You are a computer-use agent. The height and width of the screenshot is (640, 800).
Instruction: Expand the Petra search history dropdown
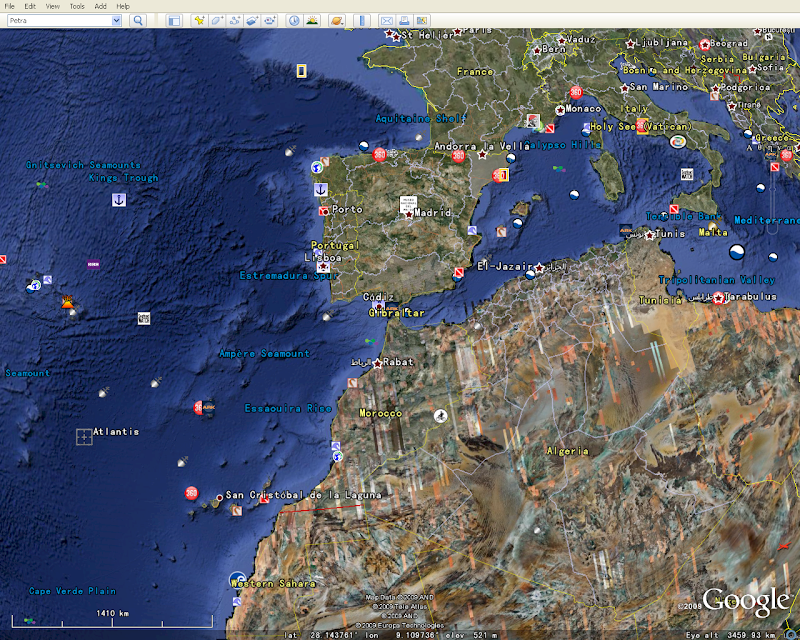116,20
